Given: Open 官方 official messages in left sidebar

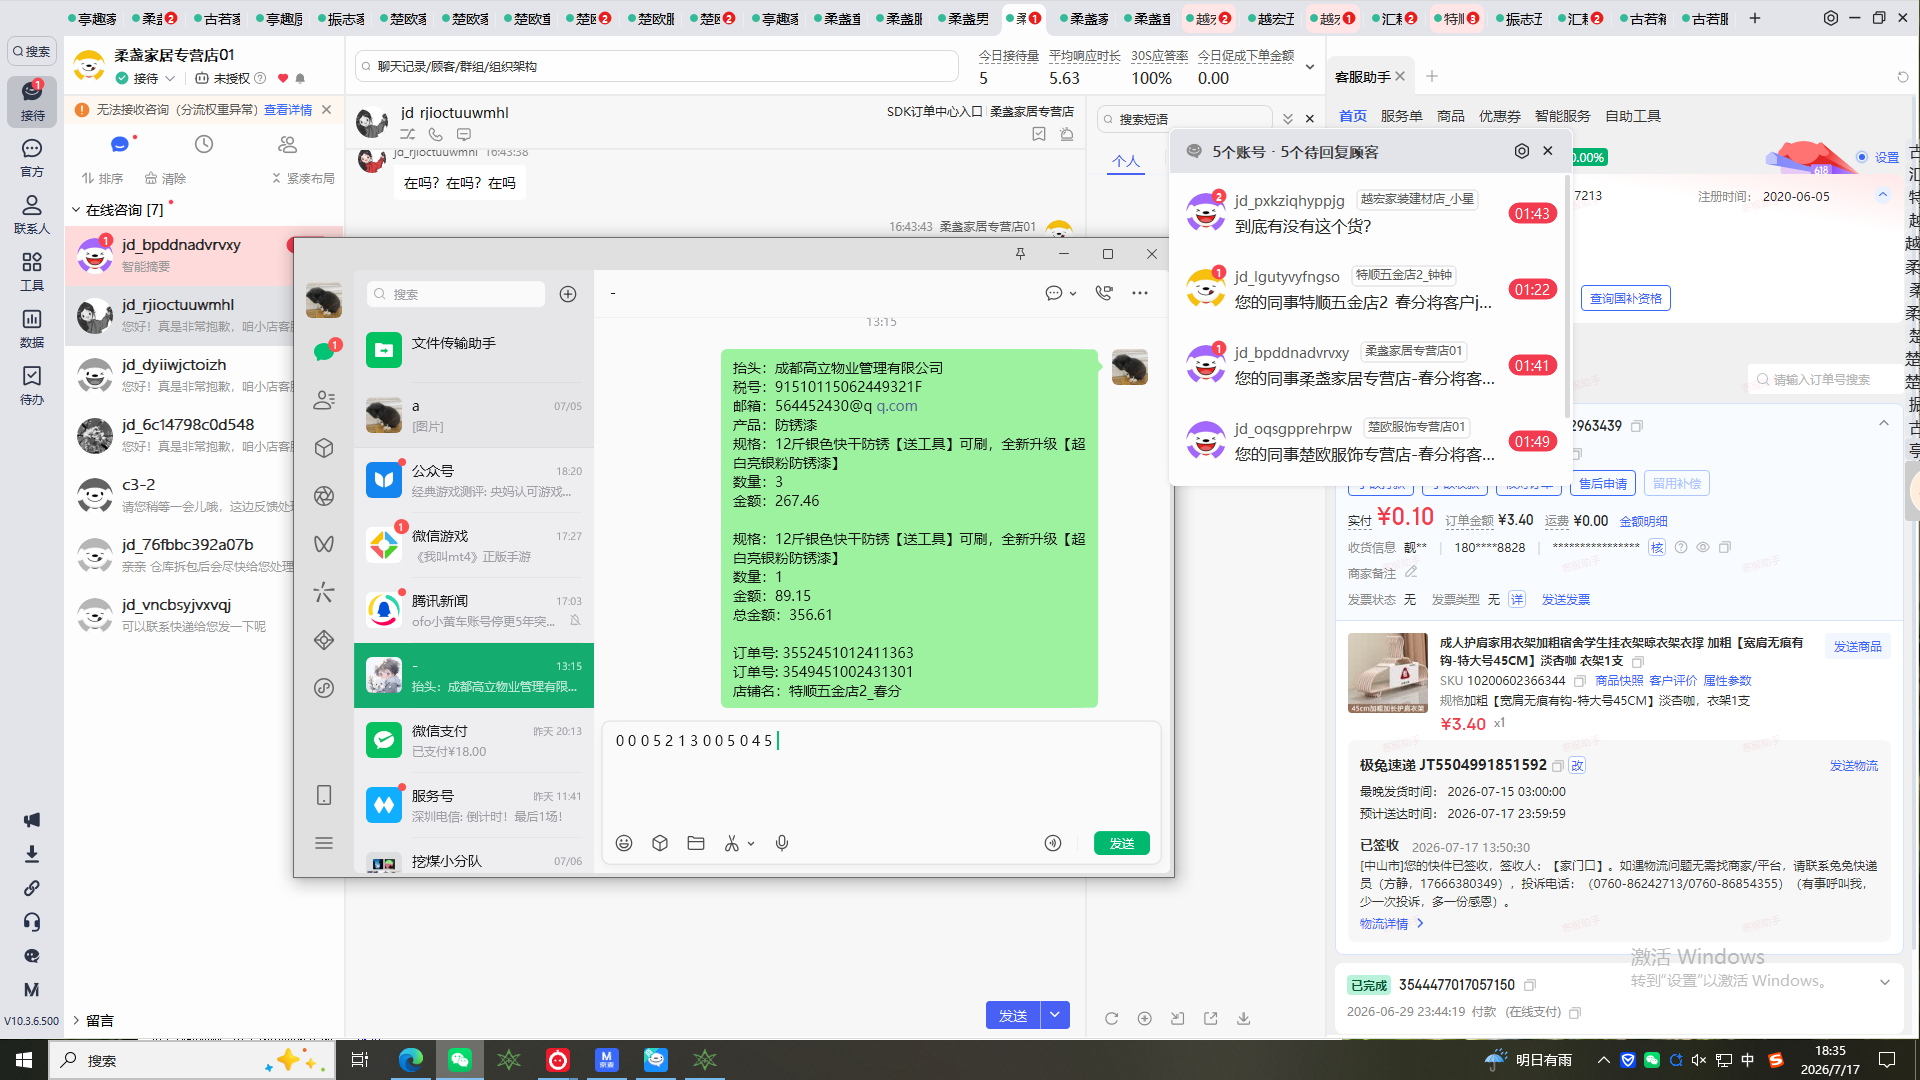Looking at the screenshot, I should [32, 157].
